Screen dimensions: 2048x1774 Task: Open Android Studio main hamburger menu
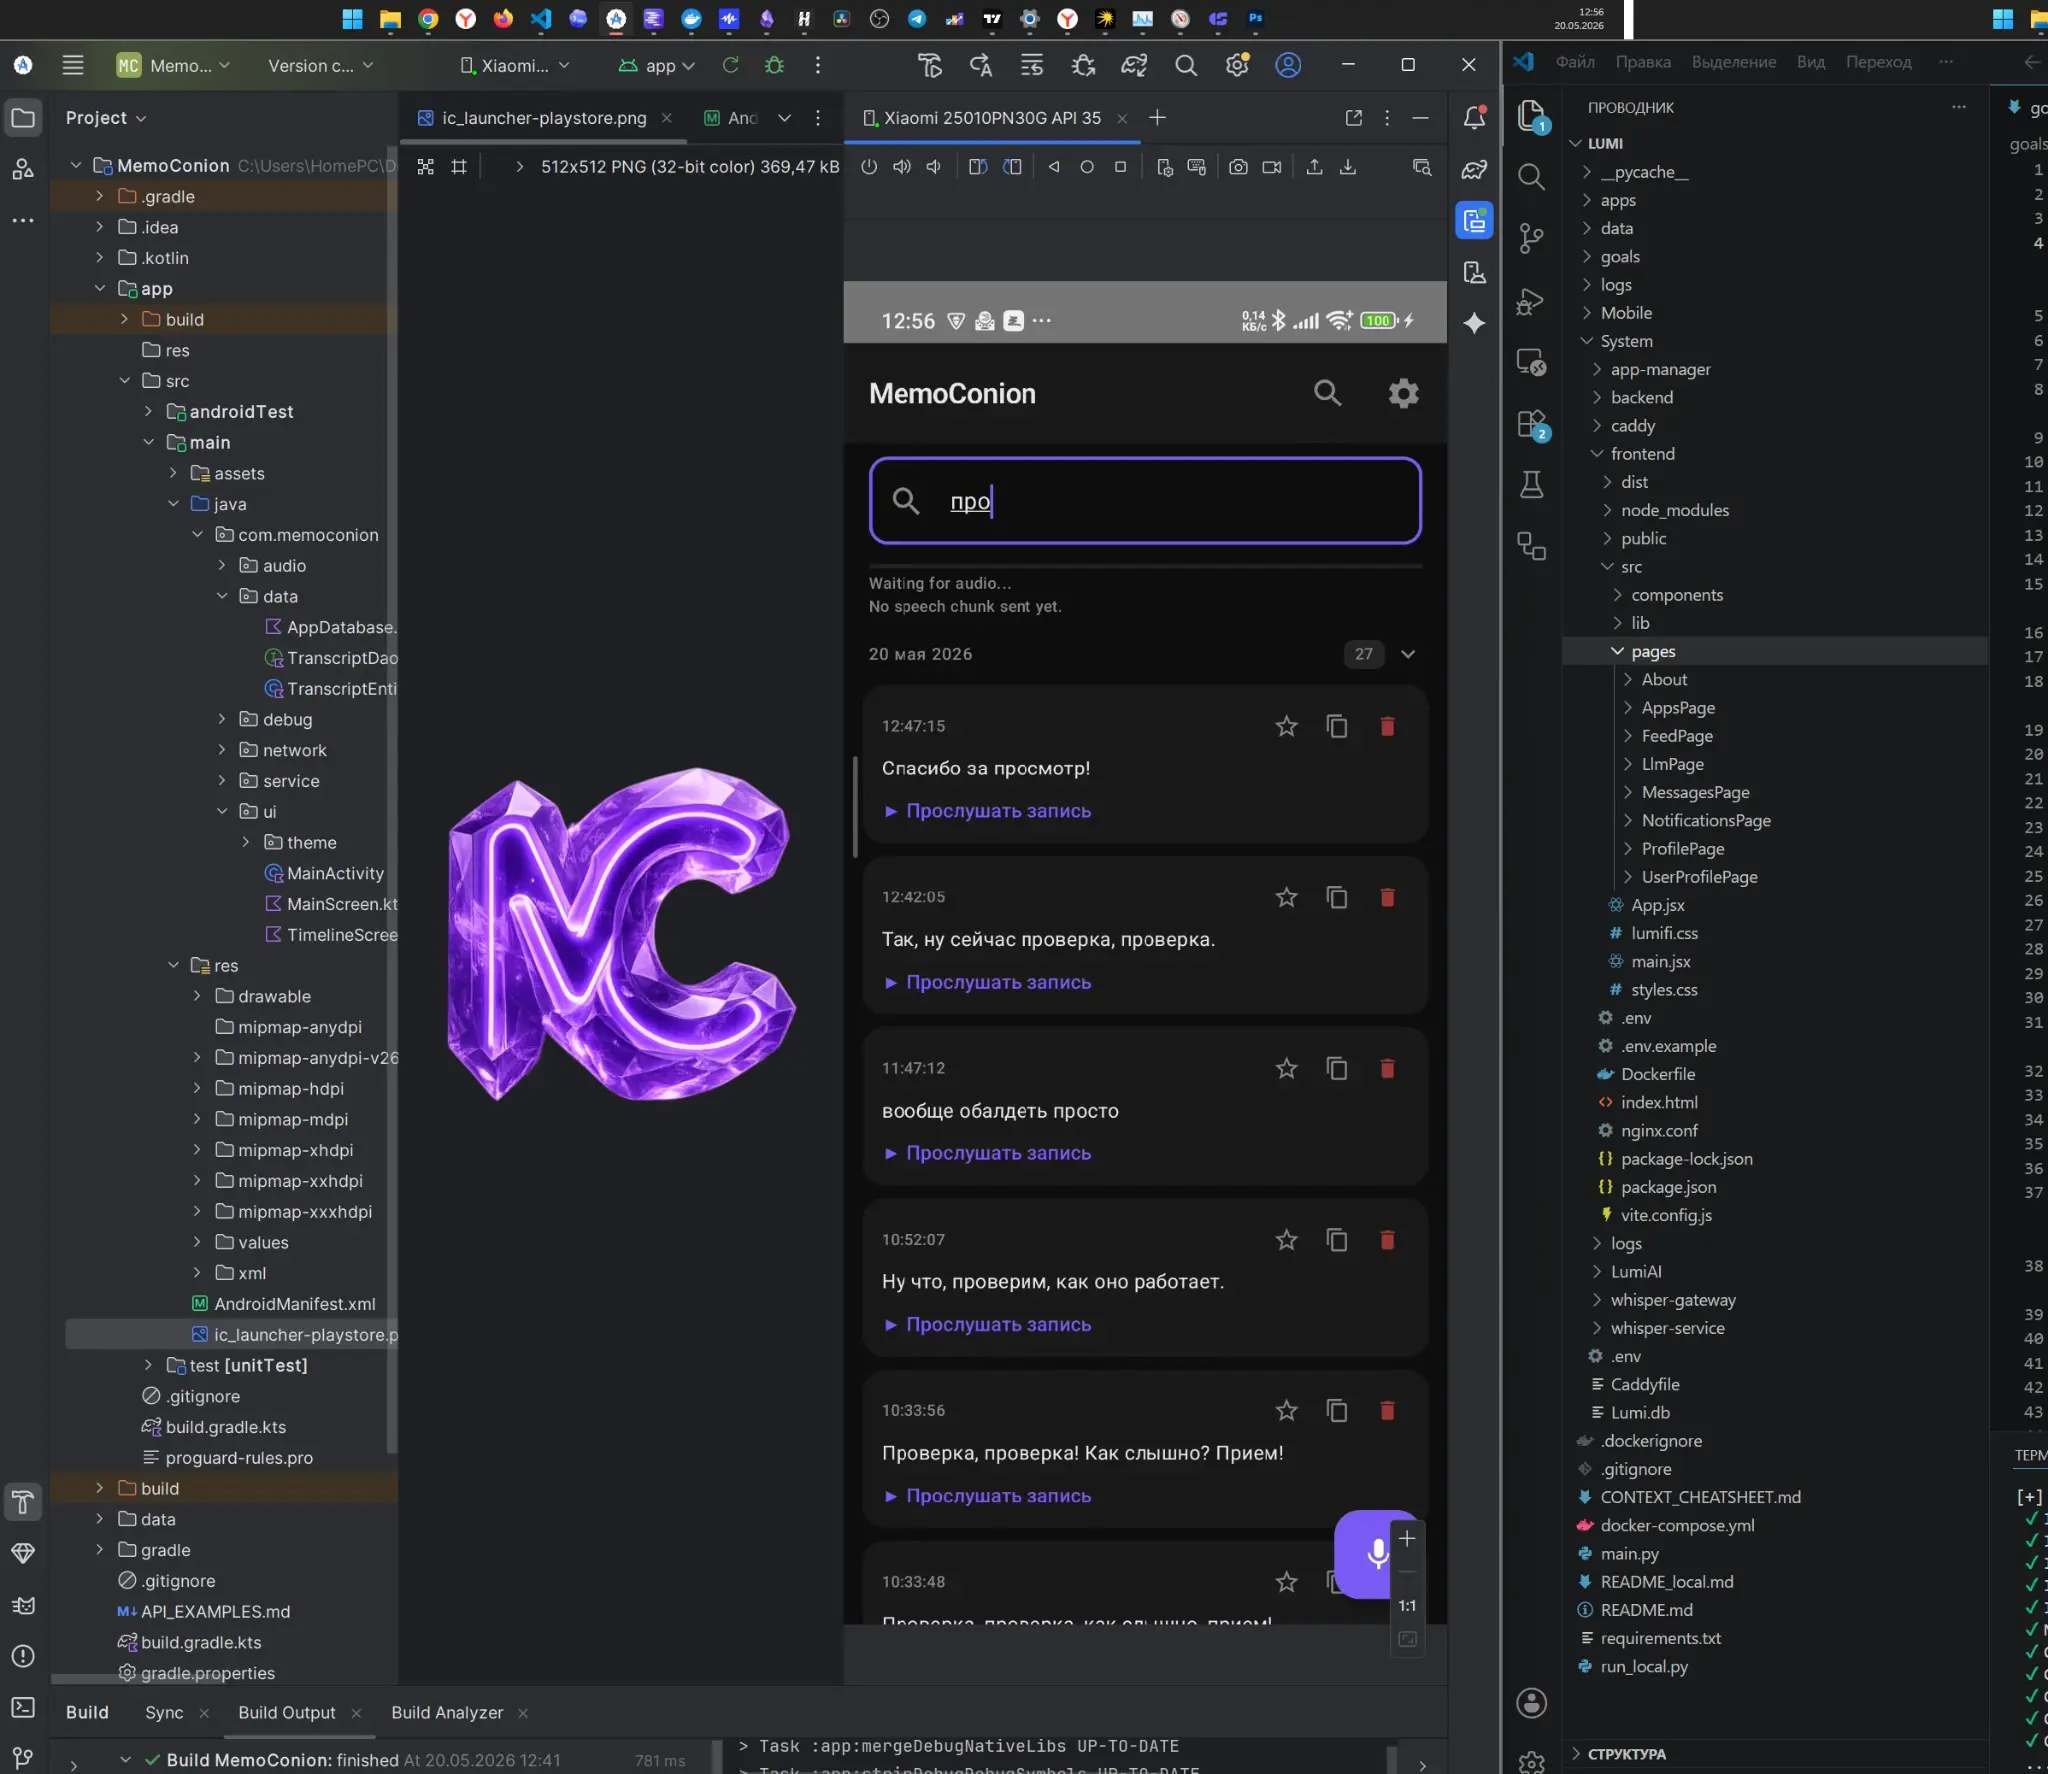point(73,65)
